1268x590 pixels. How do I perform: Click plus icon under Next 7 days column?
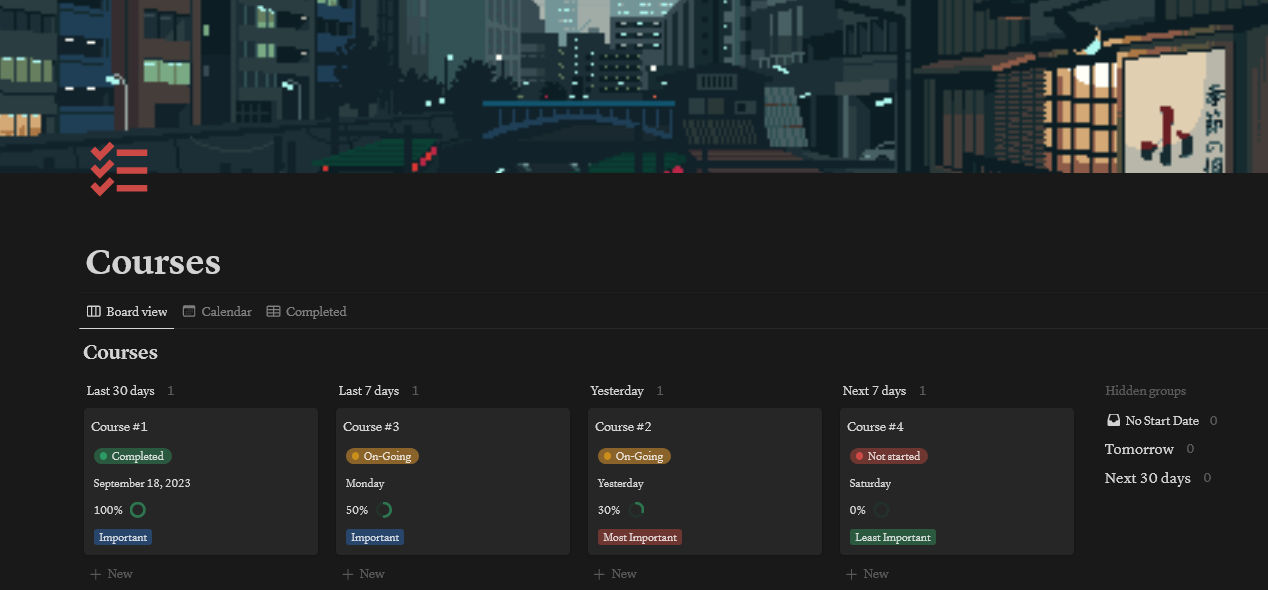(x=852, y=574)
